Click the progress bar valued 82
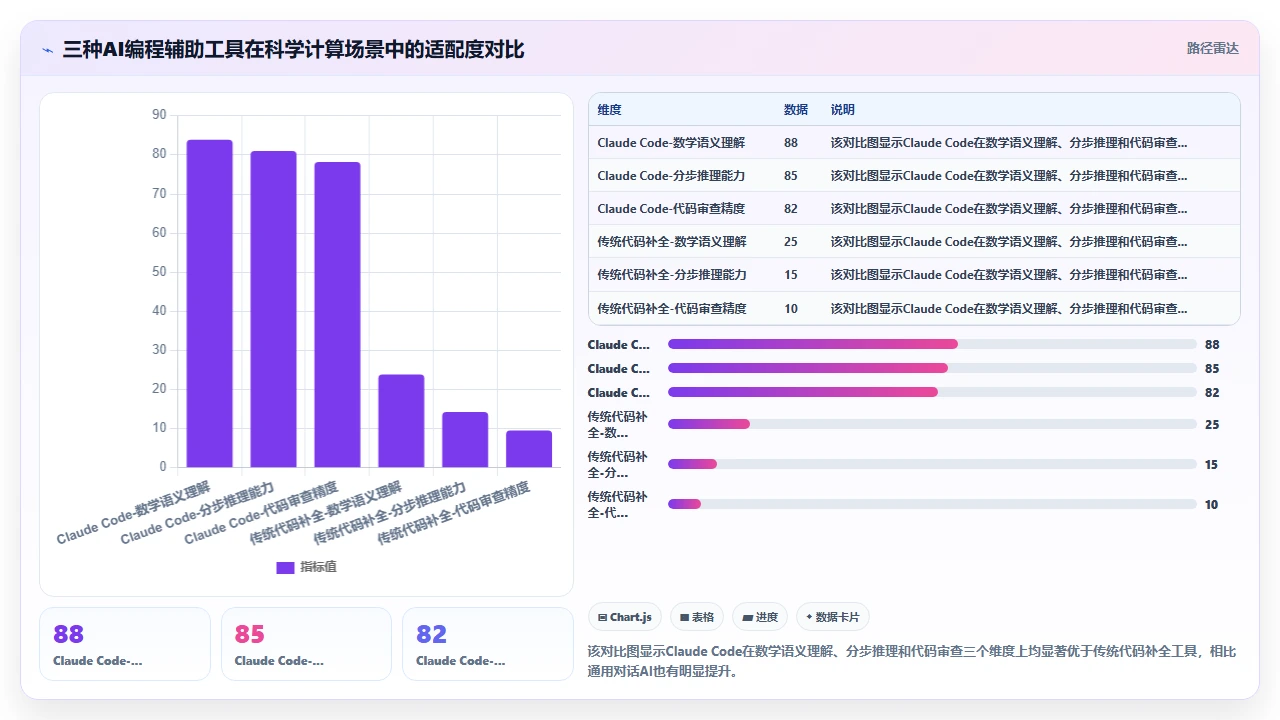Viewport: 1280px width, 720px height. click(x=932, y=392)
